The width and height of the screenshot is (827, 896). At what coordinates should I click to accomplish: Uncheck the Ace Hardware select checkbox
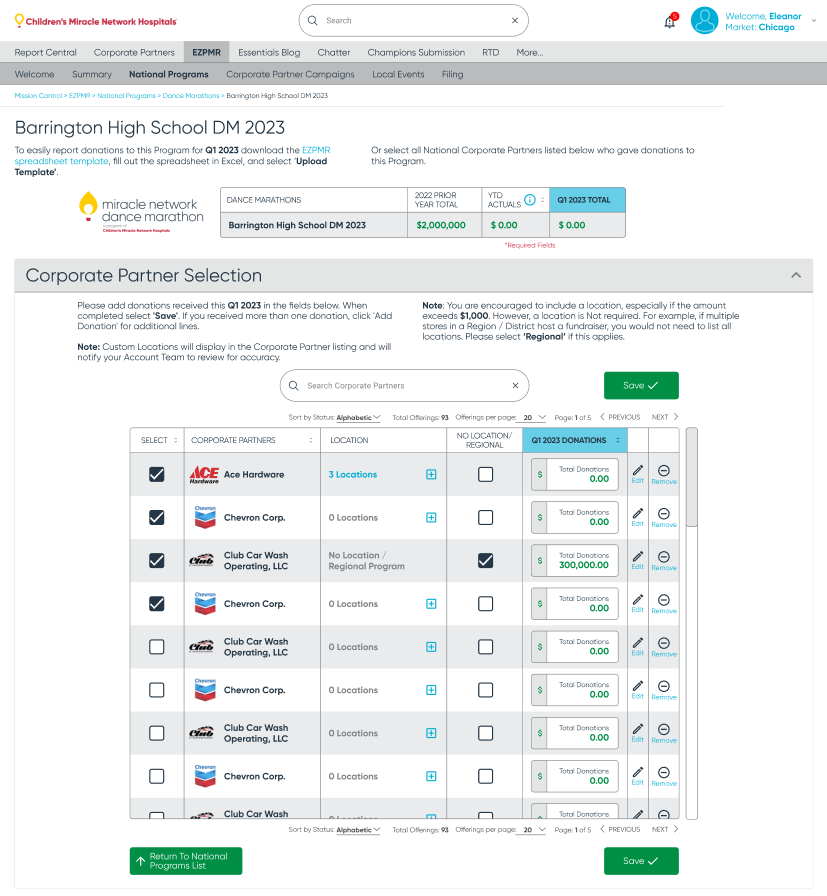coord(157,474)
